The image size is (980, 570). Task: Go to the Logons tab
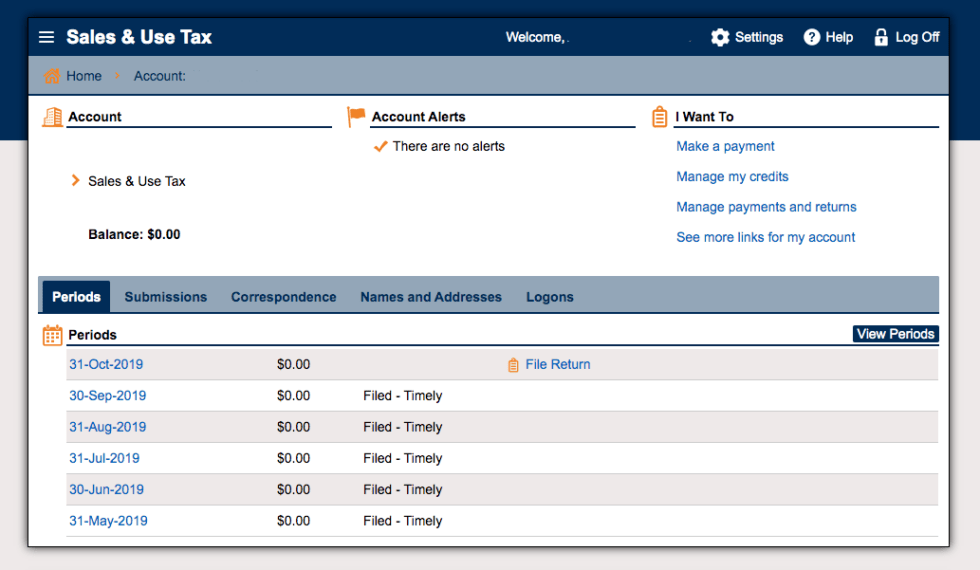coord(550,297)
